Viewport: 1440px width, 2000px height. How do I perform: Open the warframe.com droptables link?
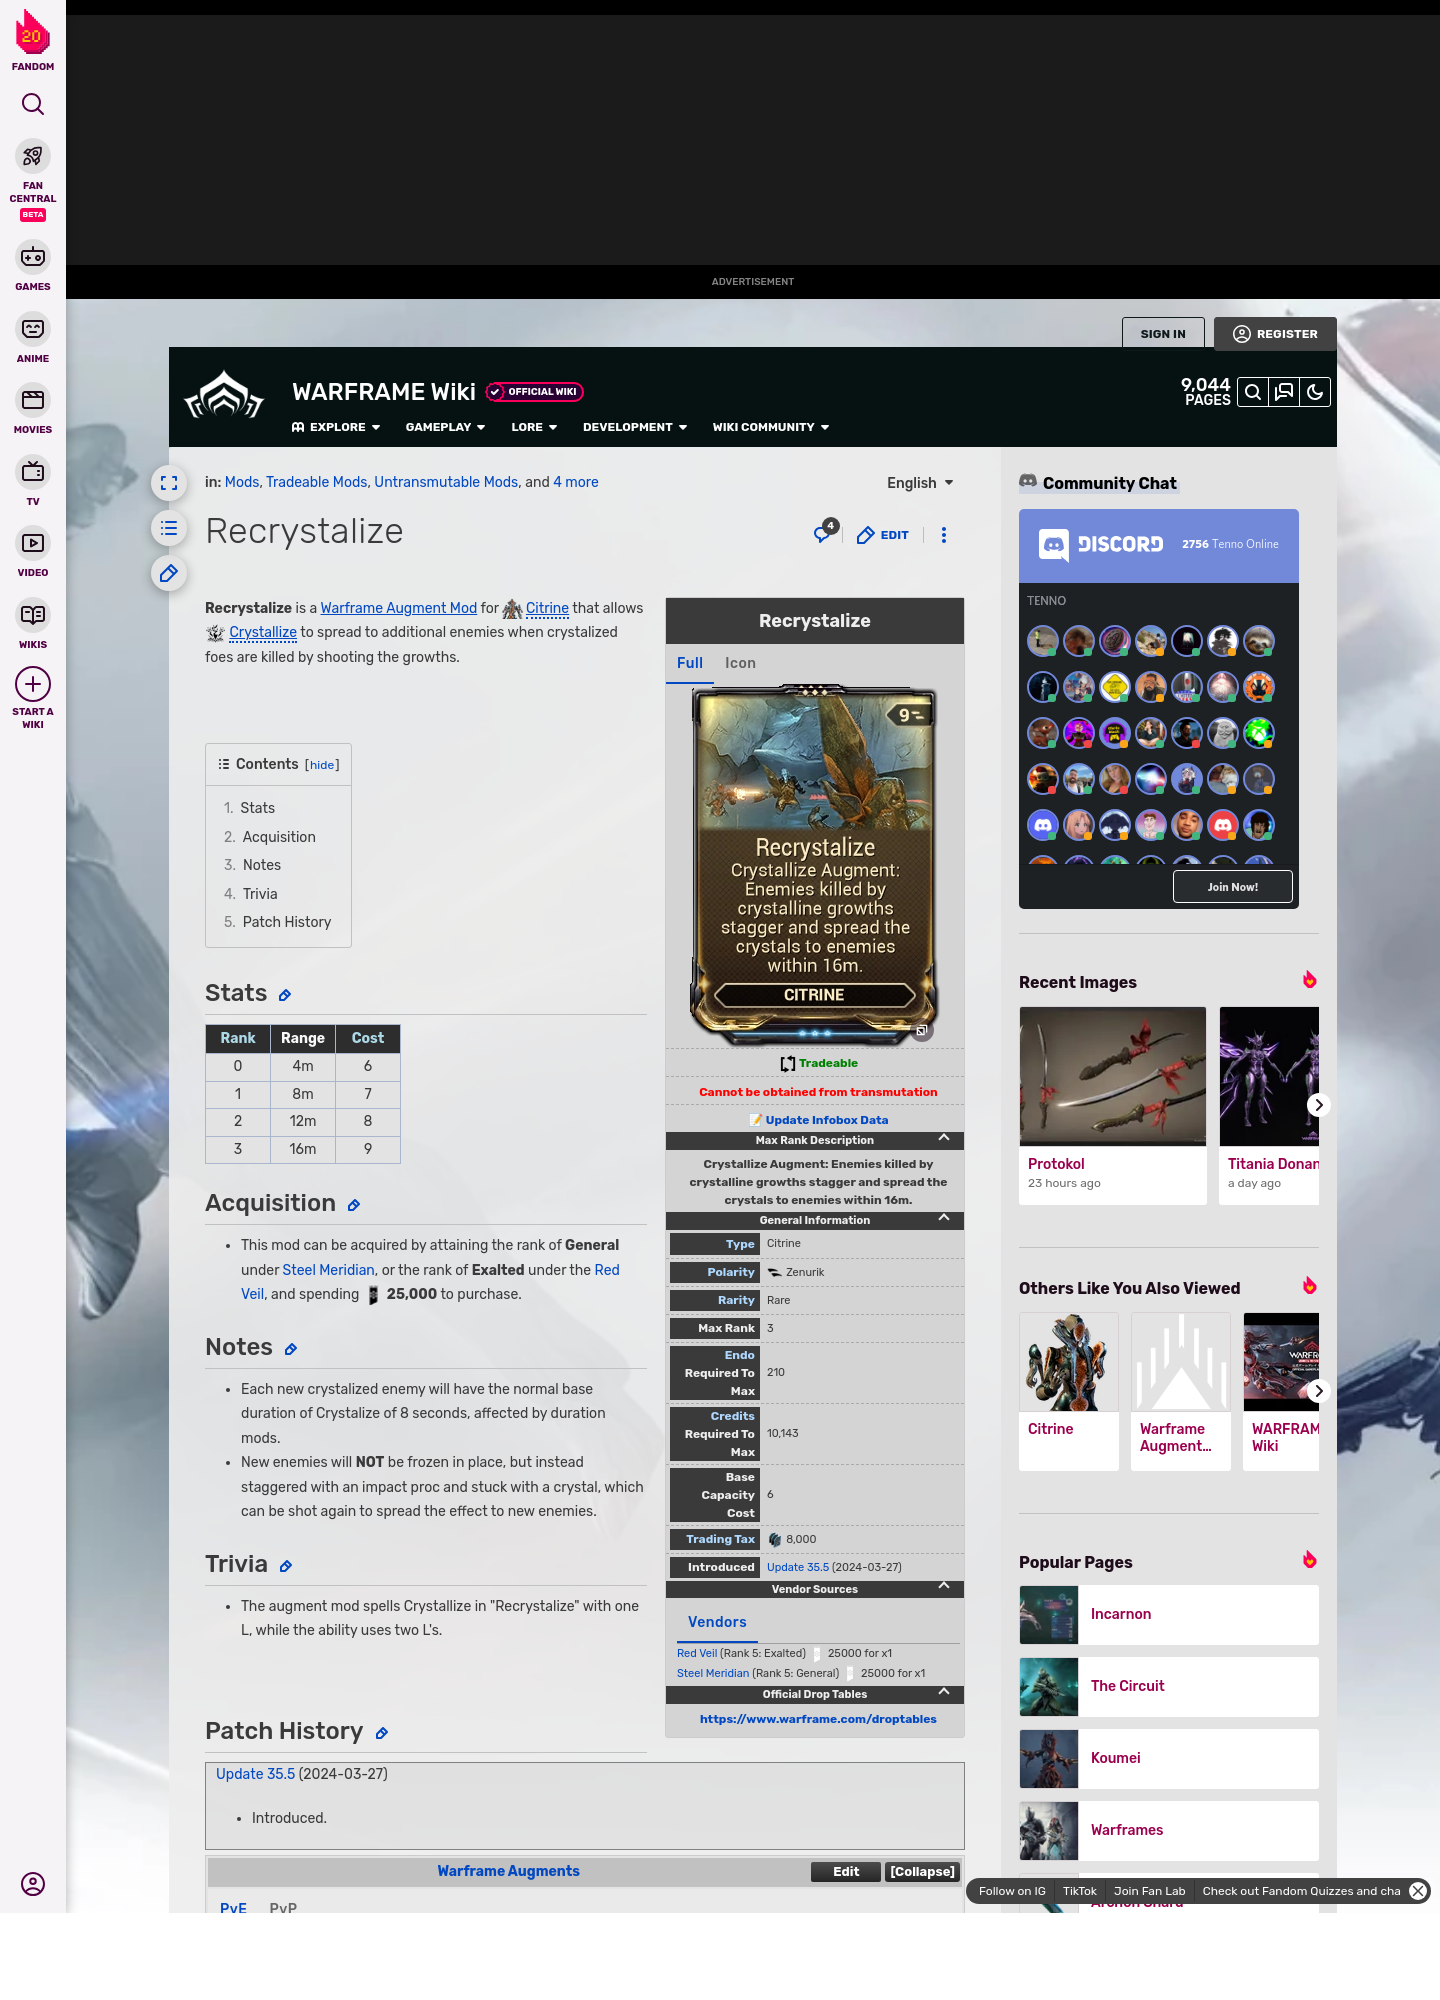[x=818, y=1719]
